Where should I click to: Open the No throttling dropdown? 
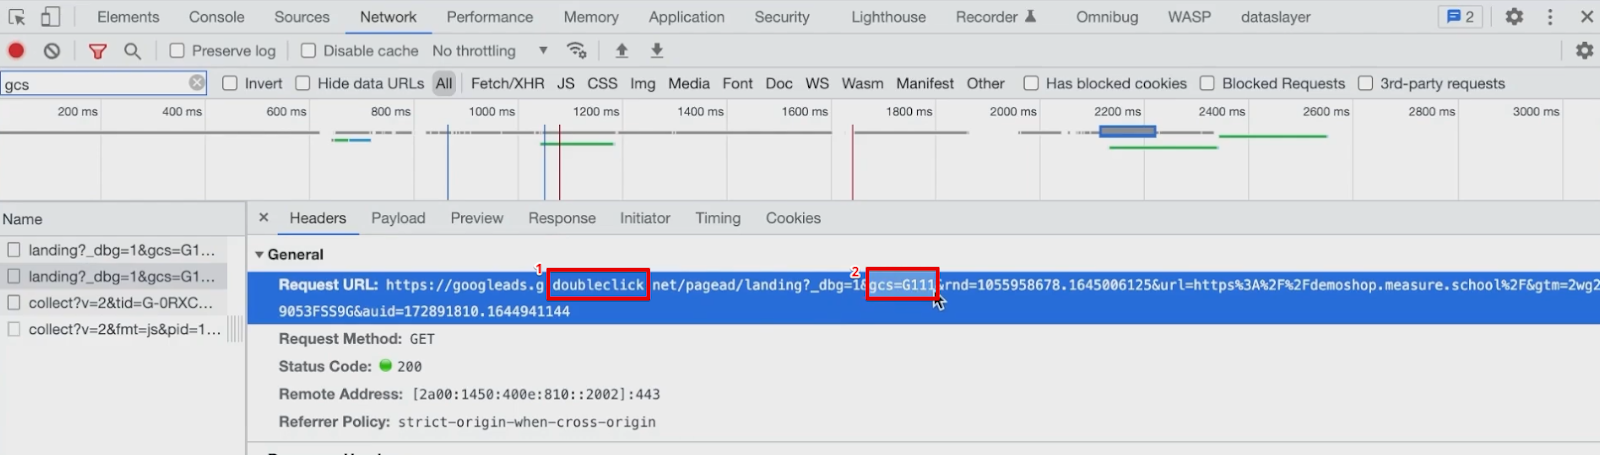click(489, 51)
